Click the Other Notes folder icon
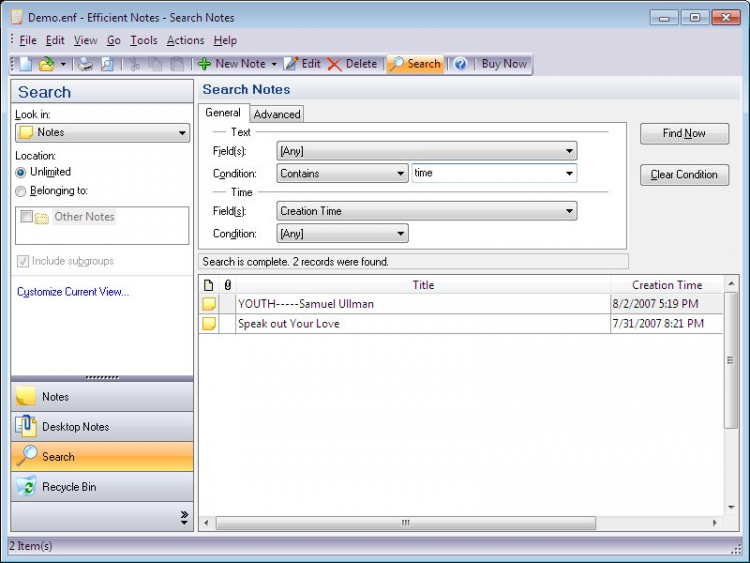The height and width of the screenshot is (563, 750). [42, 218]
